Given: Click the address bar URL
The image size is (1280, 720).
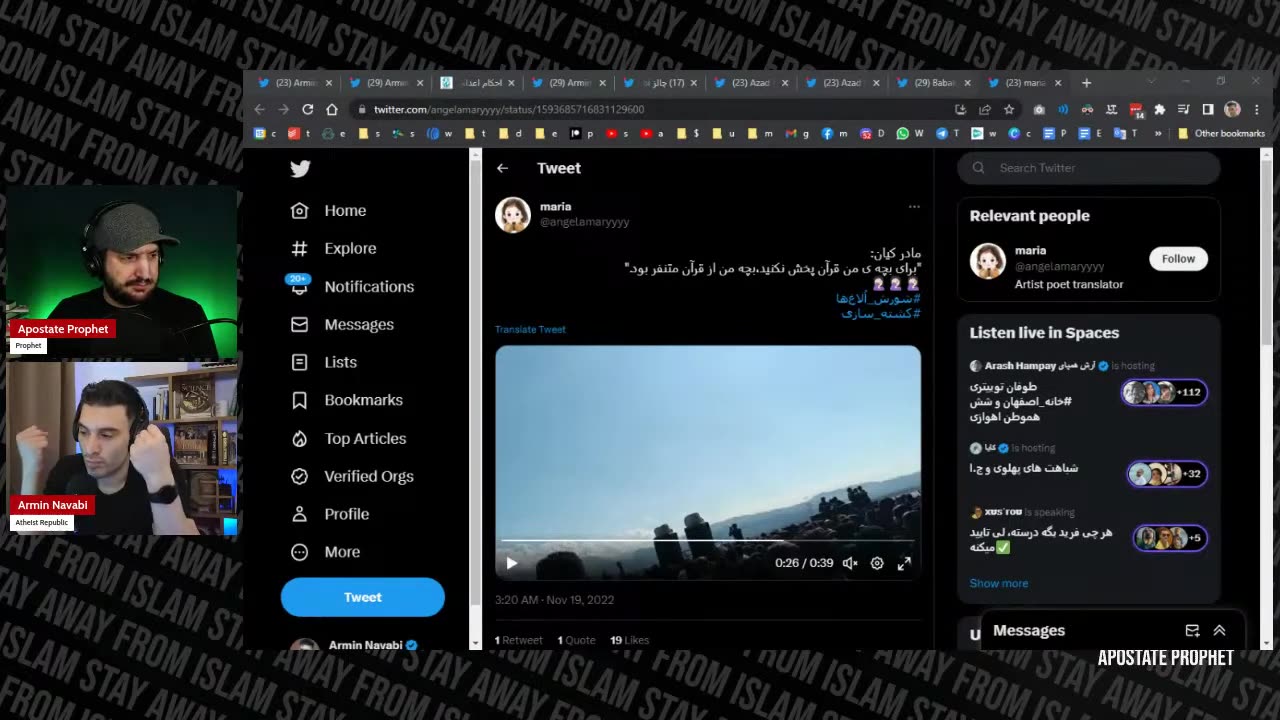Looking at the screenshot, I should (509, 109).
